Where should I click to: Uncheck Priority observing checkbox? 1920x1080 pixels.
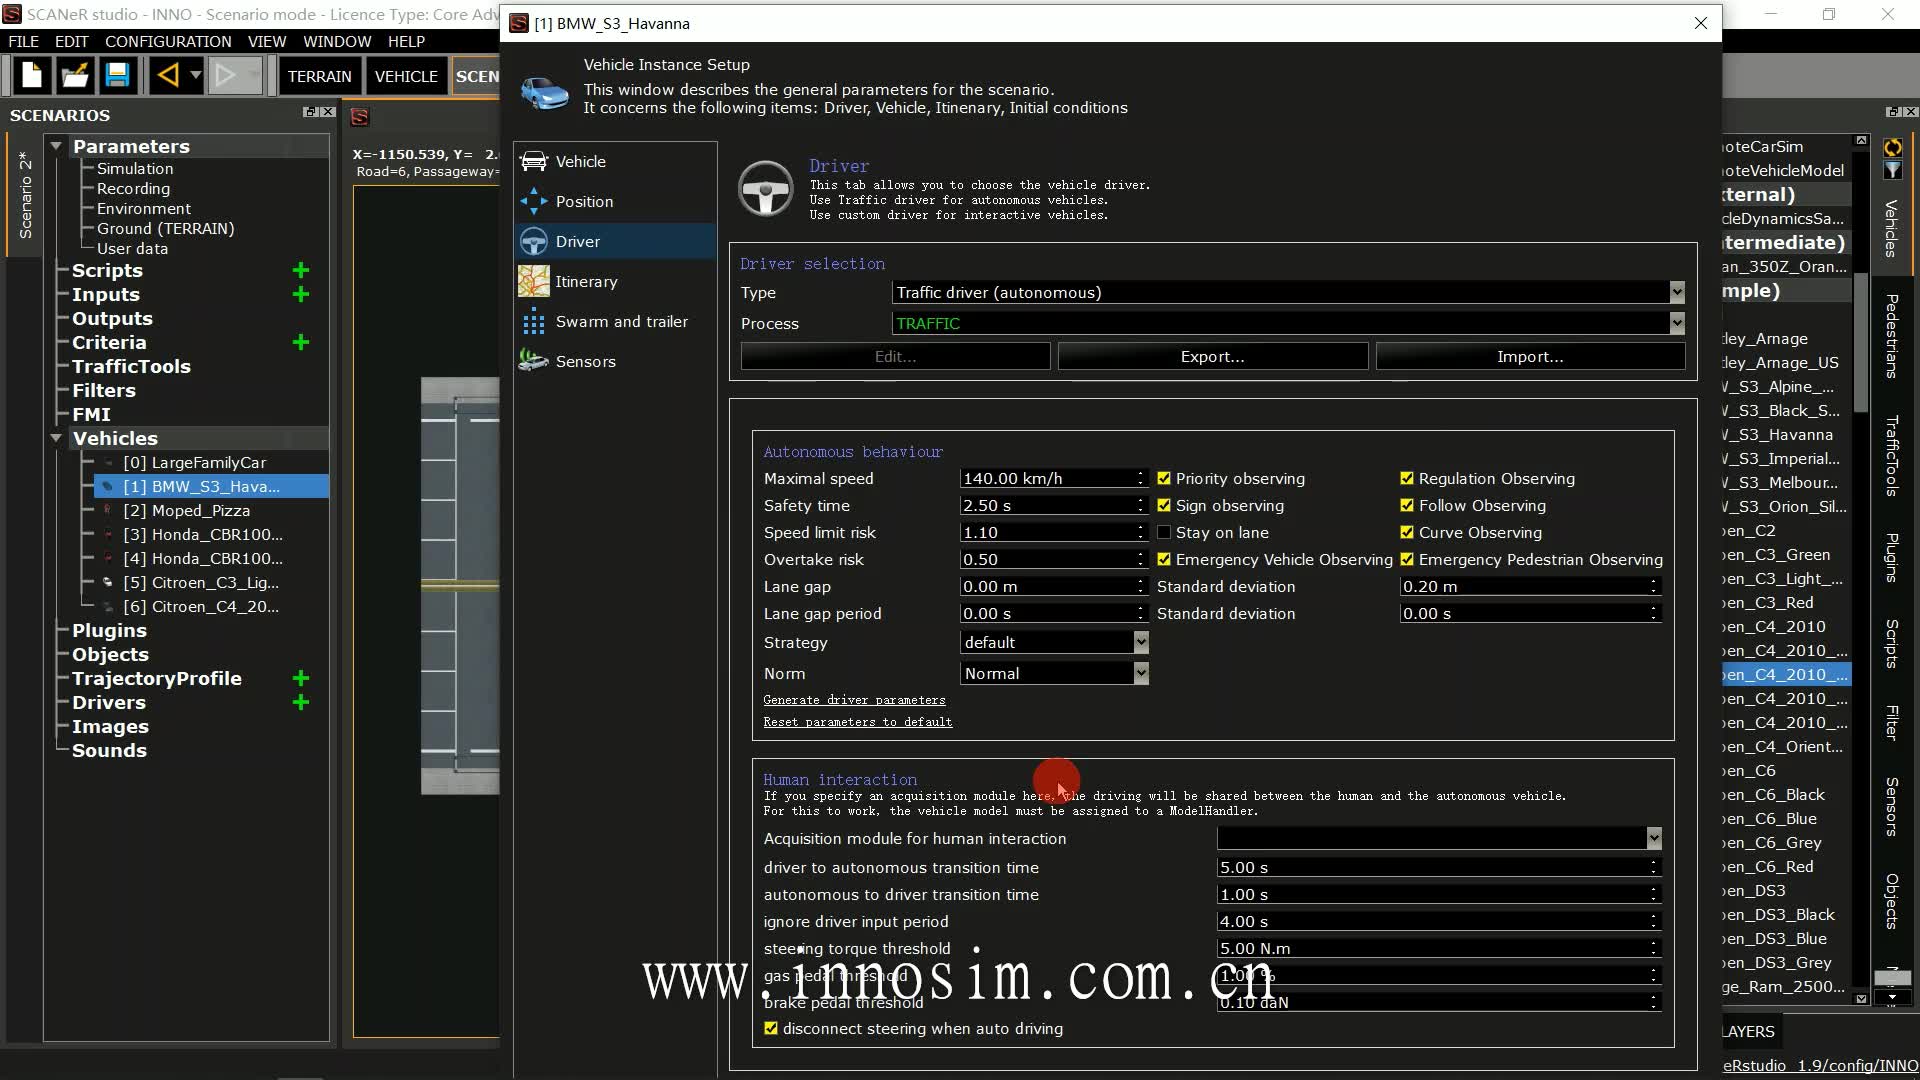pos(1164,479)
